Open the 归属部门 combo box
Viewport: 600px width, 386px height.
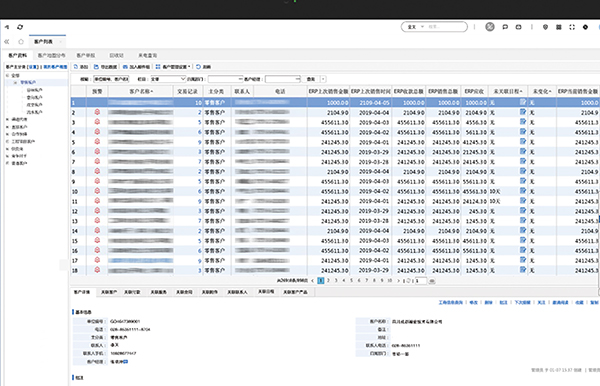point(225,79)
